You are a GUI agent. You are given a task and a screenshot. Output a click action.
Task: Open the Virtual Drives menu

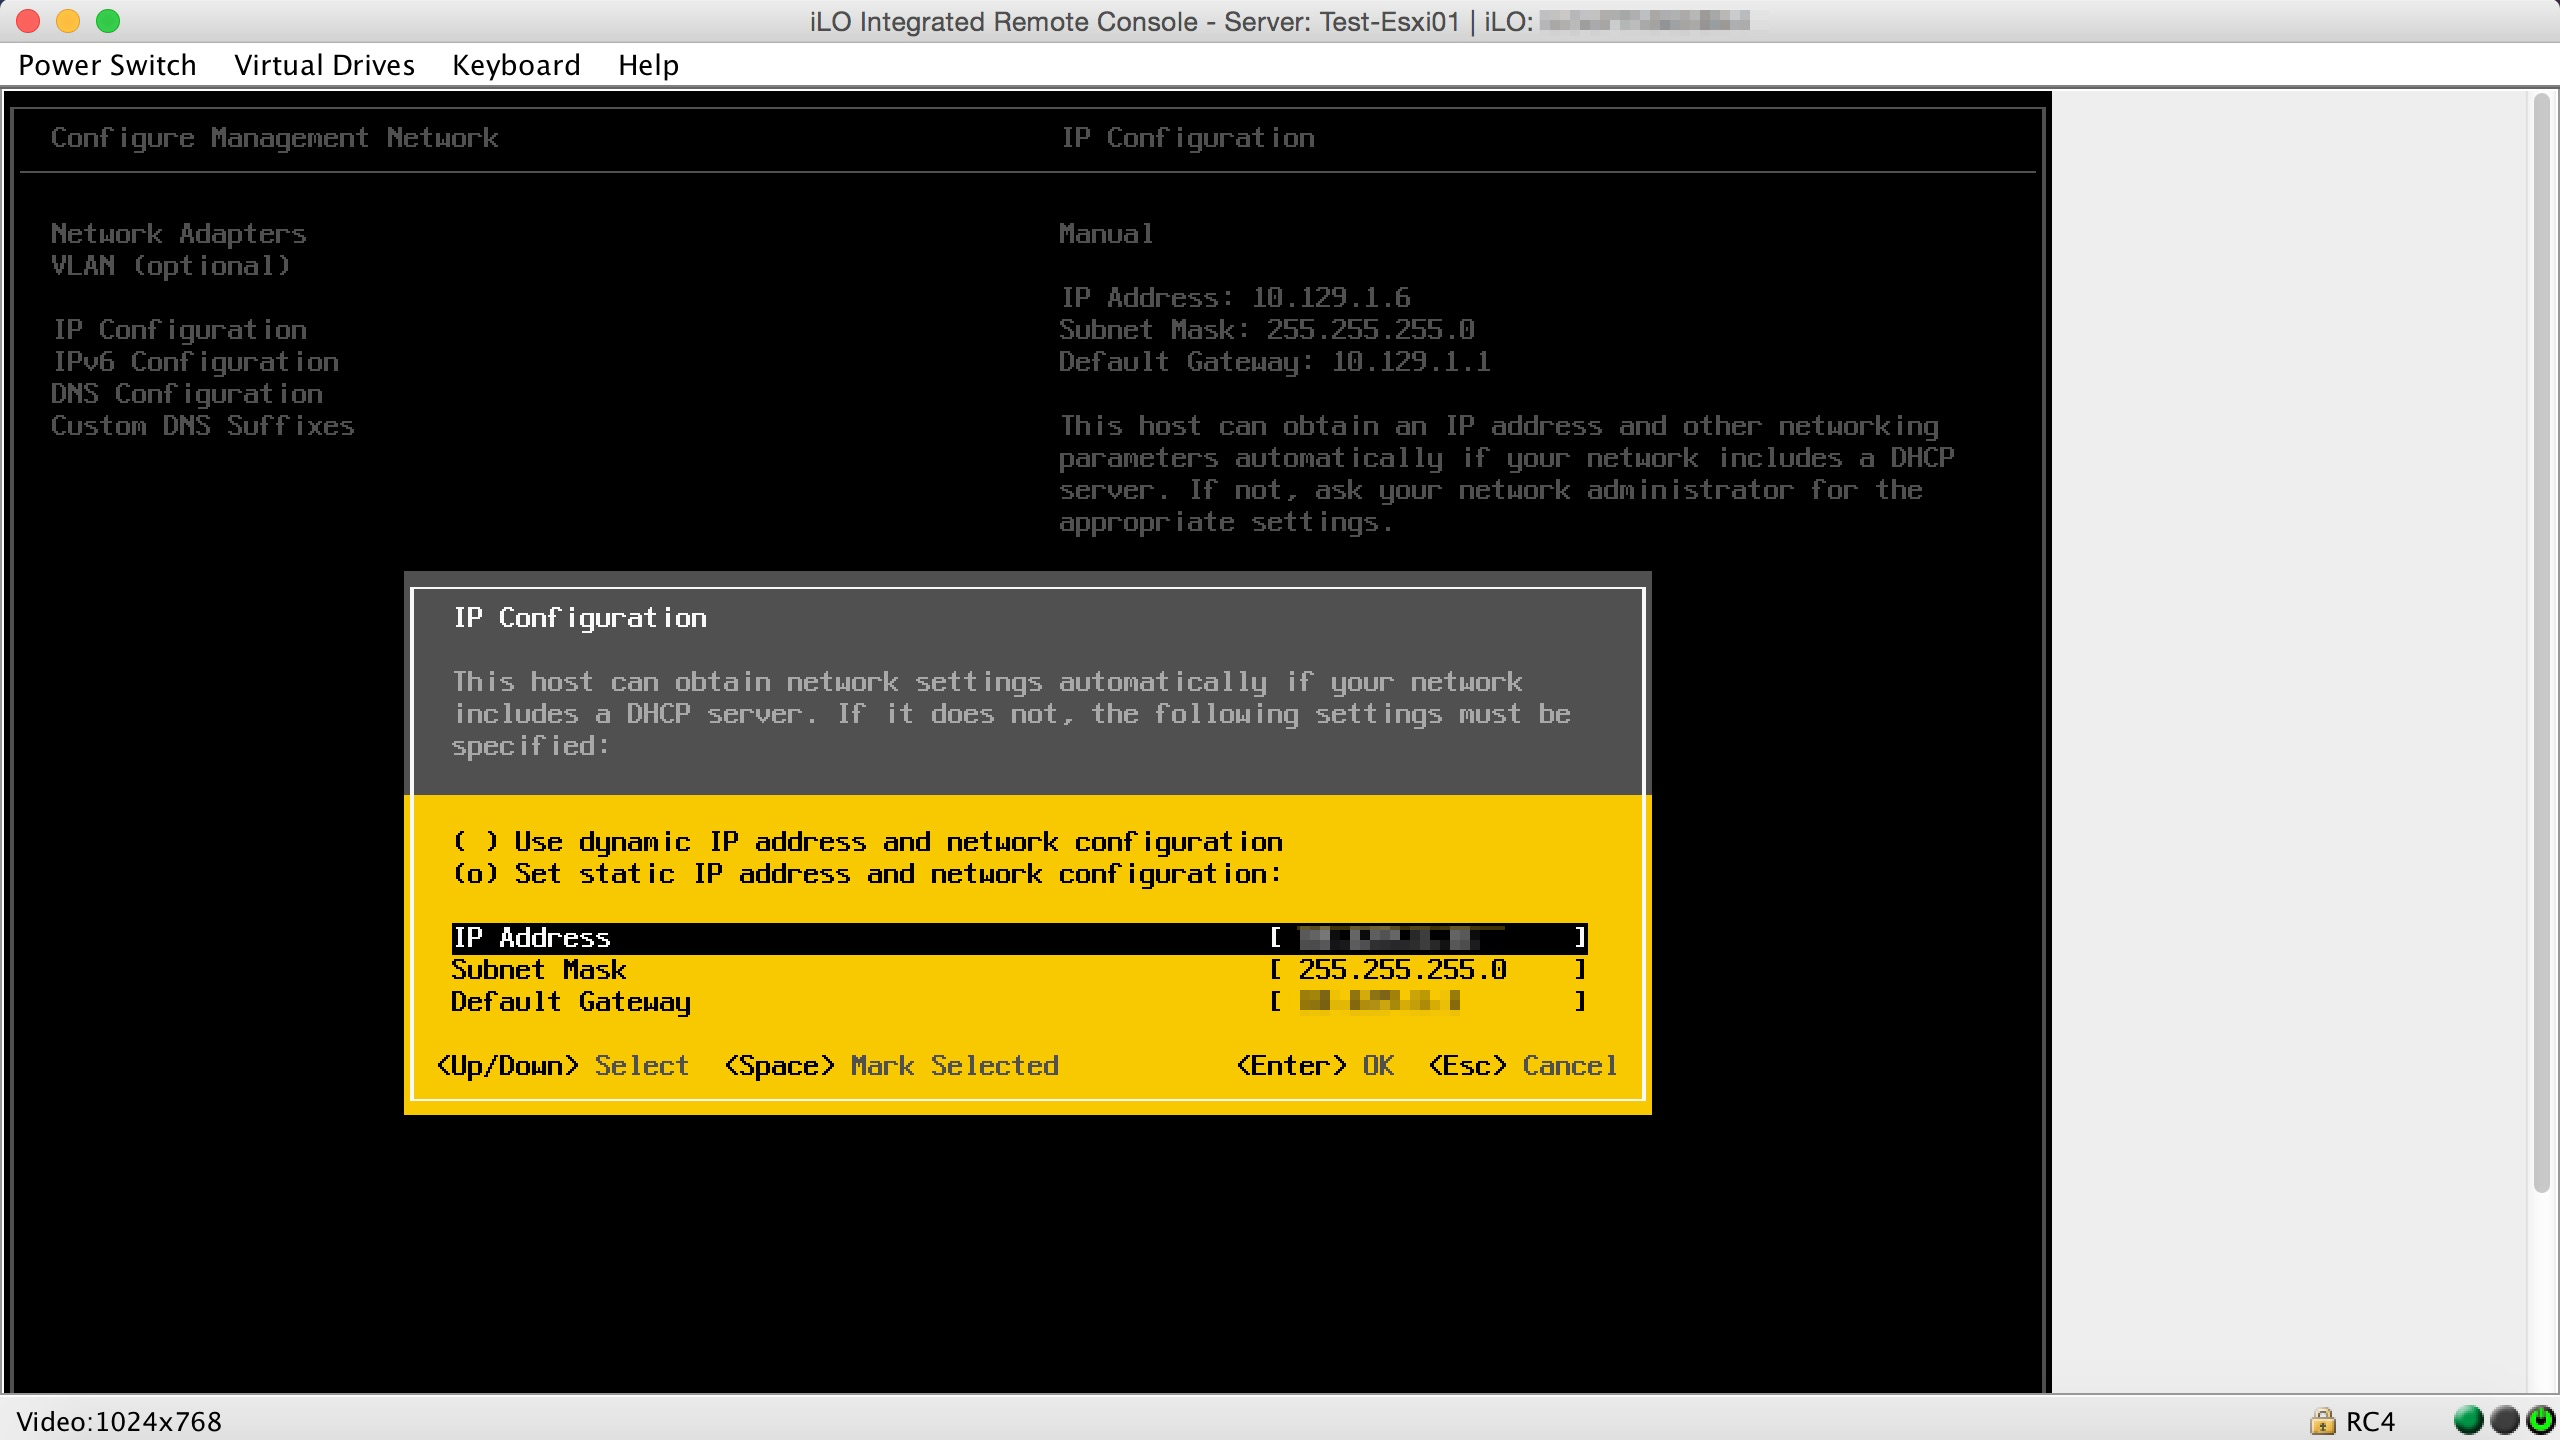click(x=324, y=65)
